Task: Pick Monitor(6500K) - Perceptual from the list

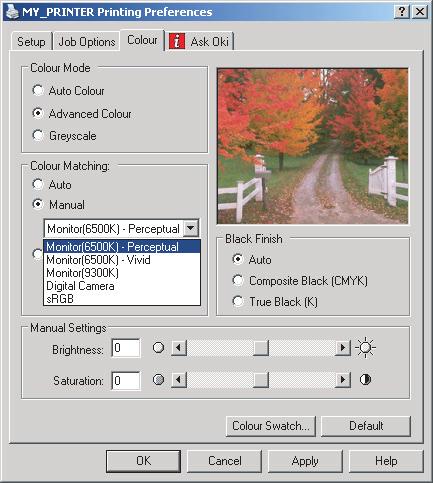Action: (x=122, y=247)
